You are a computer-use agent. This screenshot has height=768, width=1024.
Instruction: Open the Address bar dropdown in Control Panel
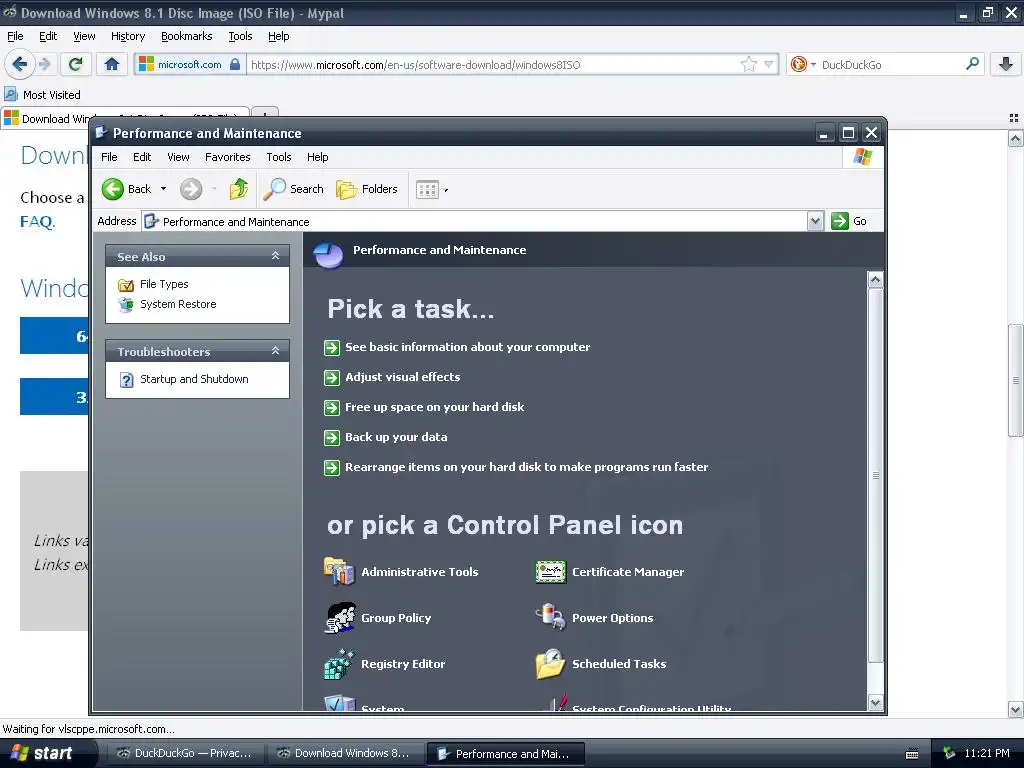[x=815, y=221]
